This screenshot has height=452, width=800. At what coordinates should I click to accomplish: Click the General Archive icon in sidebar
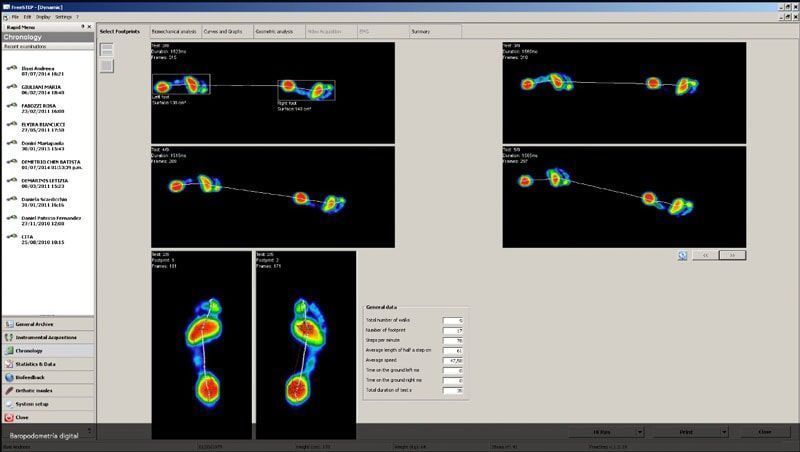(9, 325)
